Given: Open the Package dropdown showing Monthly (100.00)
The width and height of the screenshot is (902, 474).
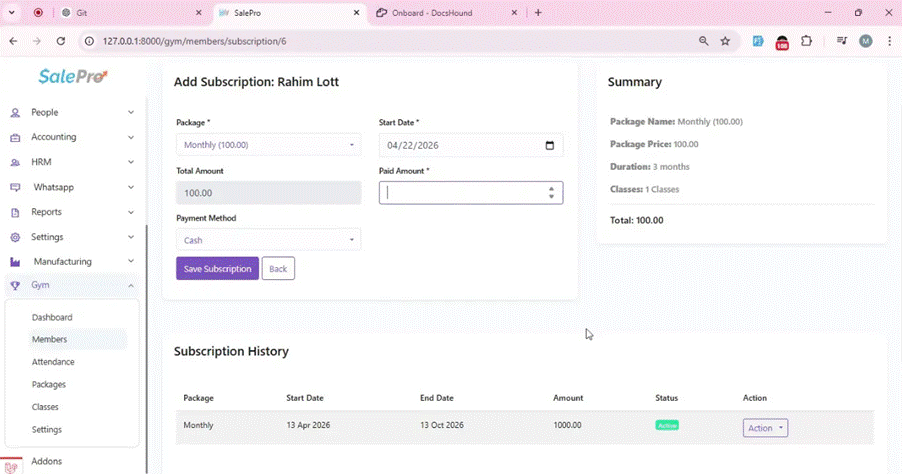Looking at the screenshot, I should pyautogui.click(x=268, y=146).
